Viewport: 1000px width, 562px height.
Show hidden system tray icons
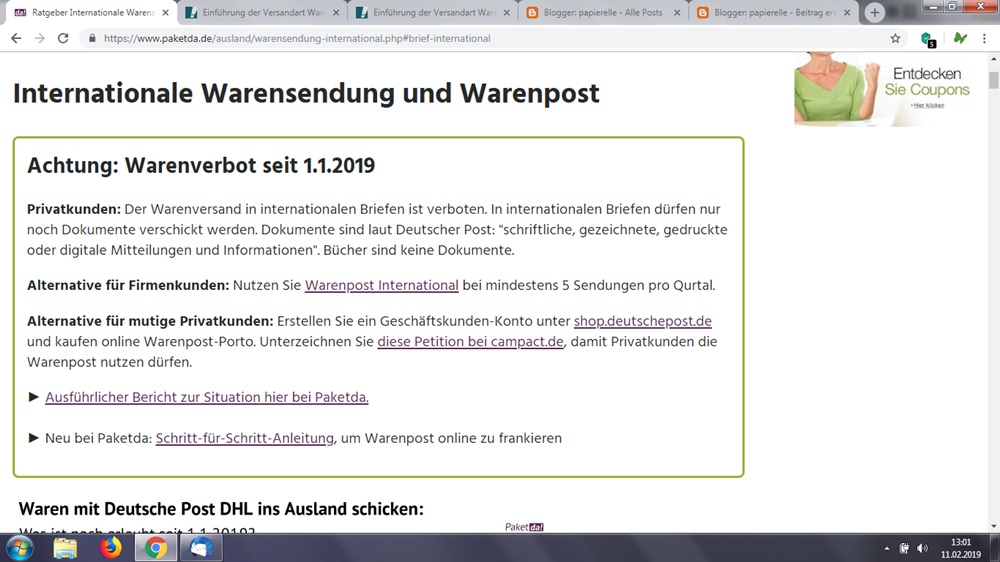coord(886,549)
